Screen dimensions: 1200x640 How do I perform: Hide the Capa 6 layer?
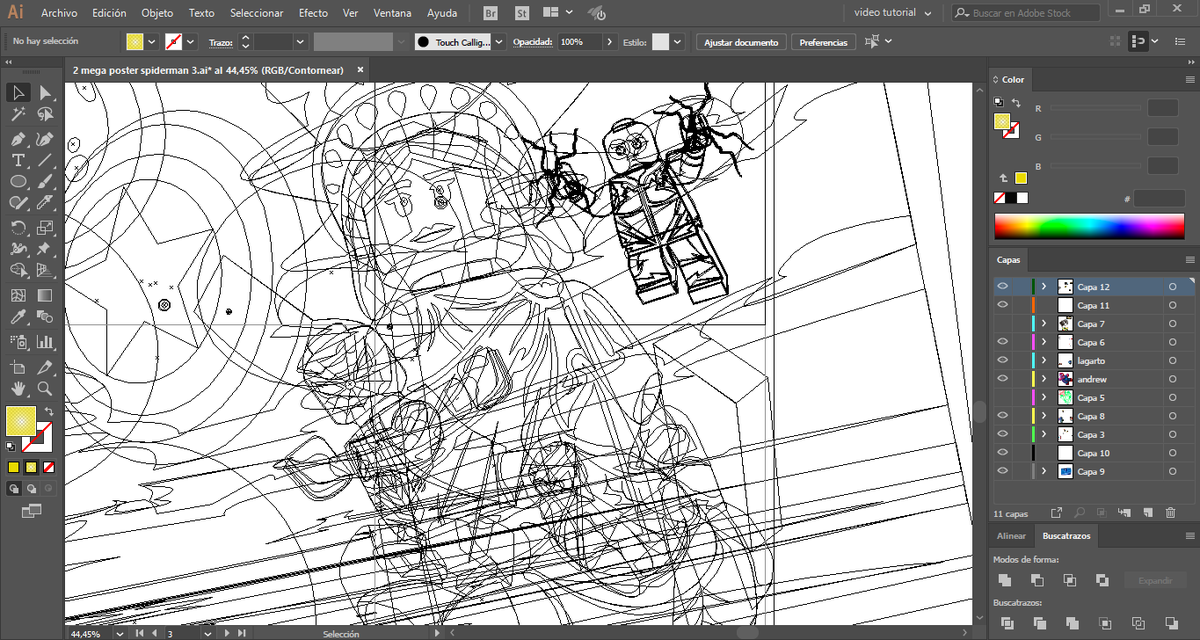tap(1002, 342)
